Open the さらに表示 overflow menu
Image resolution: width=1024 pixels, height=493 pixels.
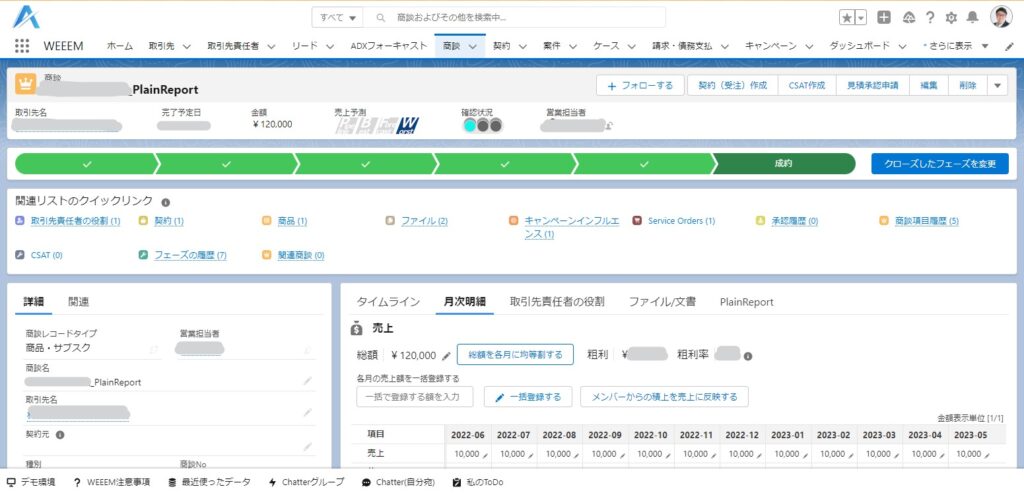point(955,46)
